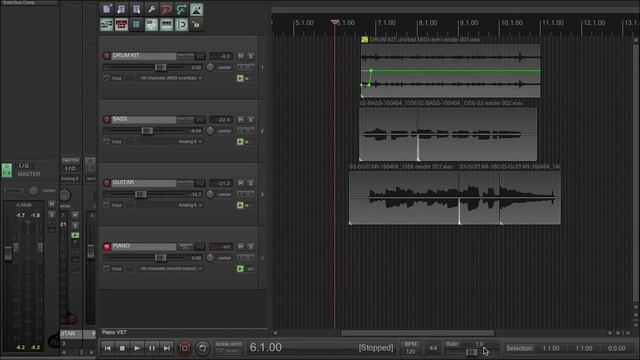Toggle the locking padlock toolbar icon

click(196, 24)
